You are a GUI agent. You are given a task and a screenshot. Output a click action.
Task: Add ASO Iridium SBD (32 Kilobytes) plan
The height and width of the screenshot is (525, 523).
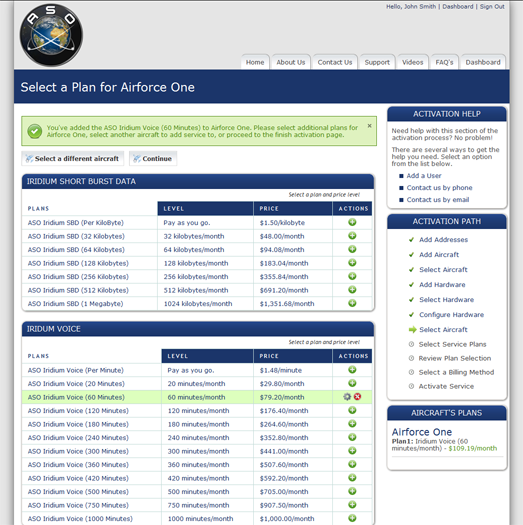(x=352, y=236)
